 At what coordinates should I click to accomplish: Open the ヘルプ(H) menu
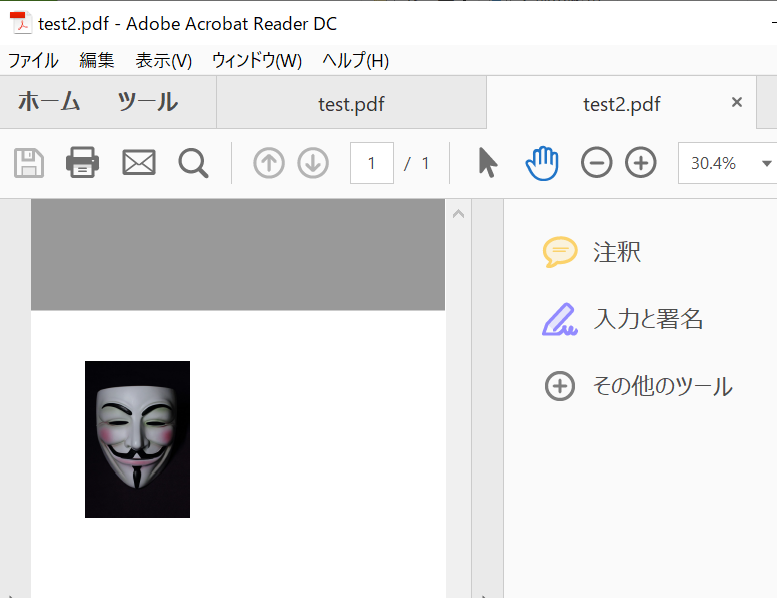coord(355,60)
